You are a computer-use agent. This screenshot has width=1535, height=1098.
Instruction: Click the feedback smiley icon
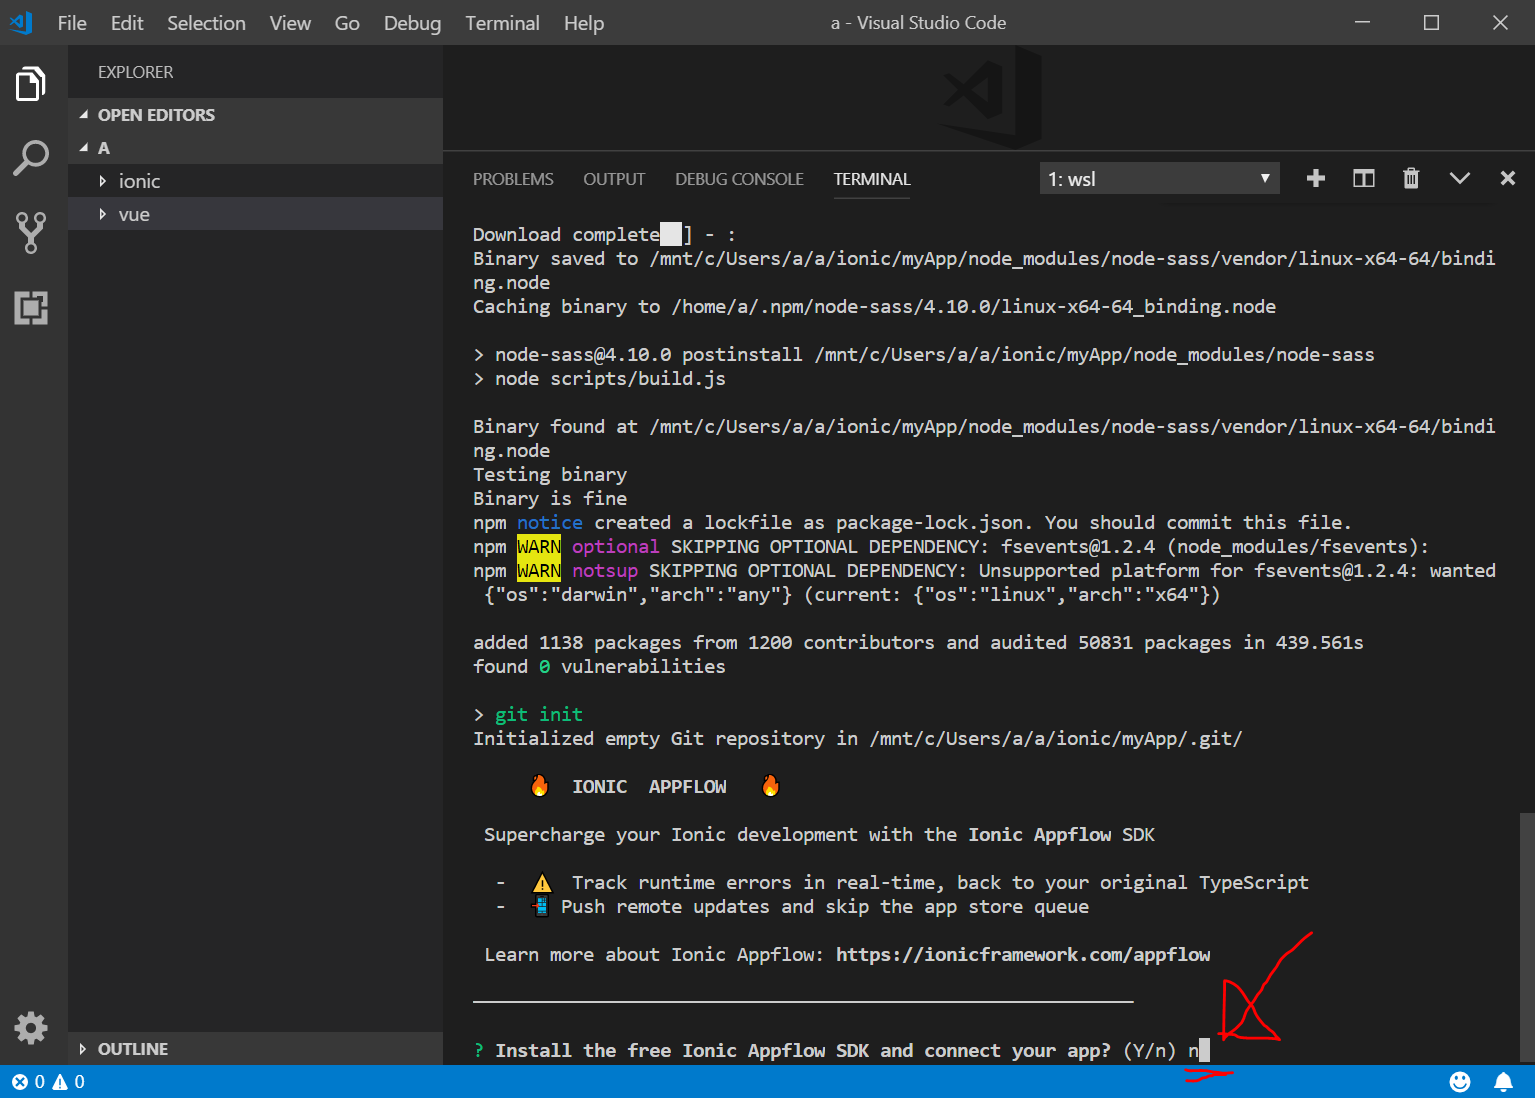pos(1460,1082)
